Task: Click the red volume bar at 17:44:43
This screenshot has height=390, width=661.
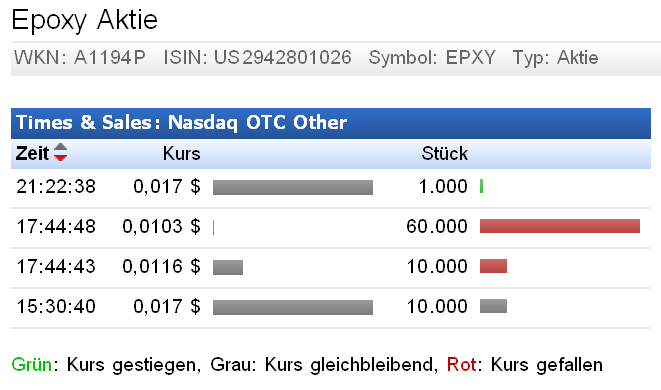Action: pos(493,266)
